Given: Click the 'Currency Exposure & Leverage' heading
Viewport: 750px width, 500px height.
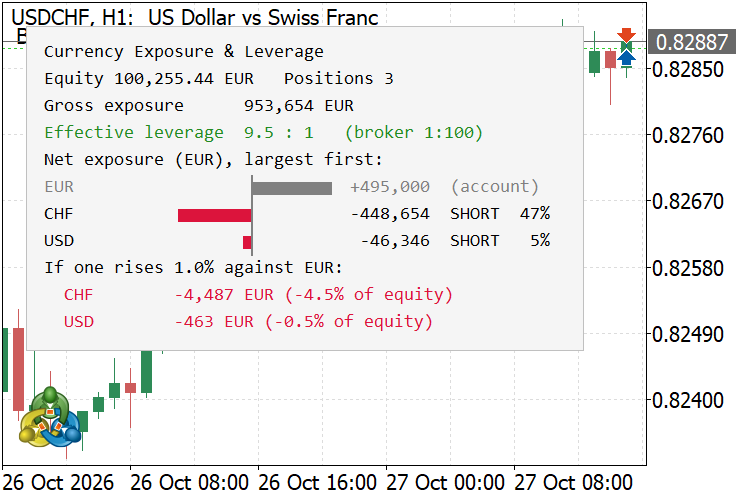Looking at the screenshot, I should click(184, 51).
